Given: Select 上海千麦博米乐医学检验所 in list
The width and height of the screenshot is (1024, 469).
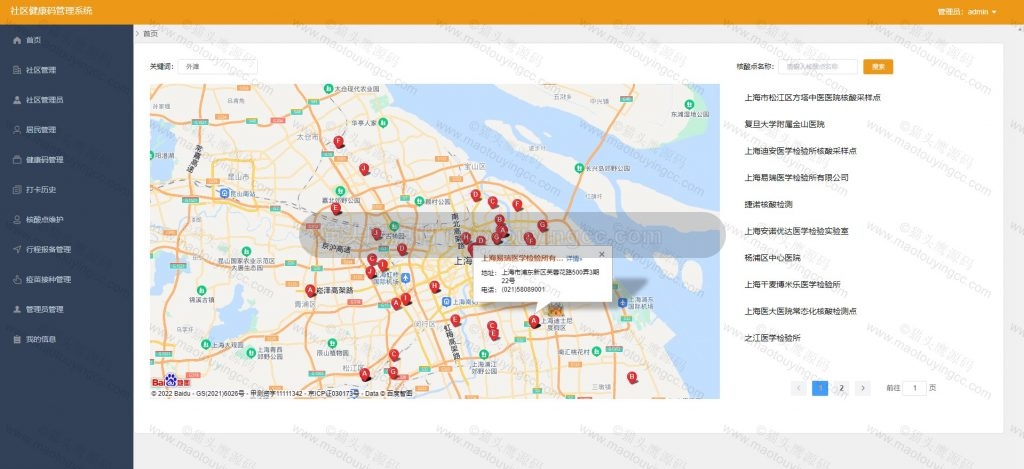Looking at the screenshot, I should [x=792, y=285].
